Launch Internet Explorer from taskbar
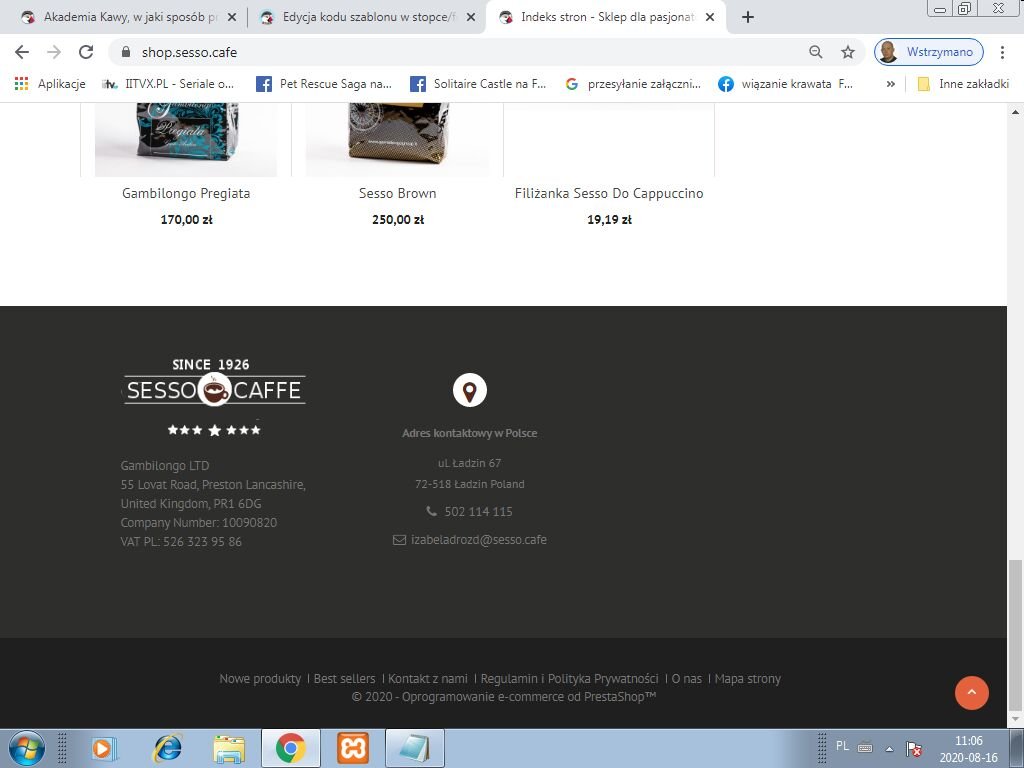The image size is (1024, 768). [x=168, y=748]
